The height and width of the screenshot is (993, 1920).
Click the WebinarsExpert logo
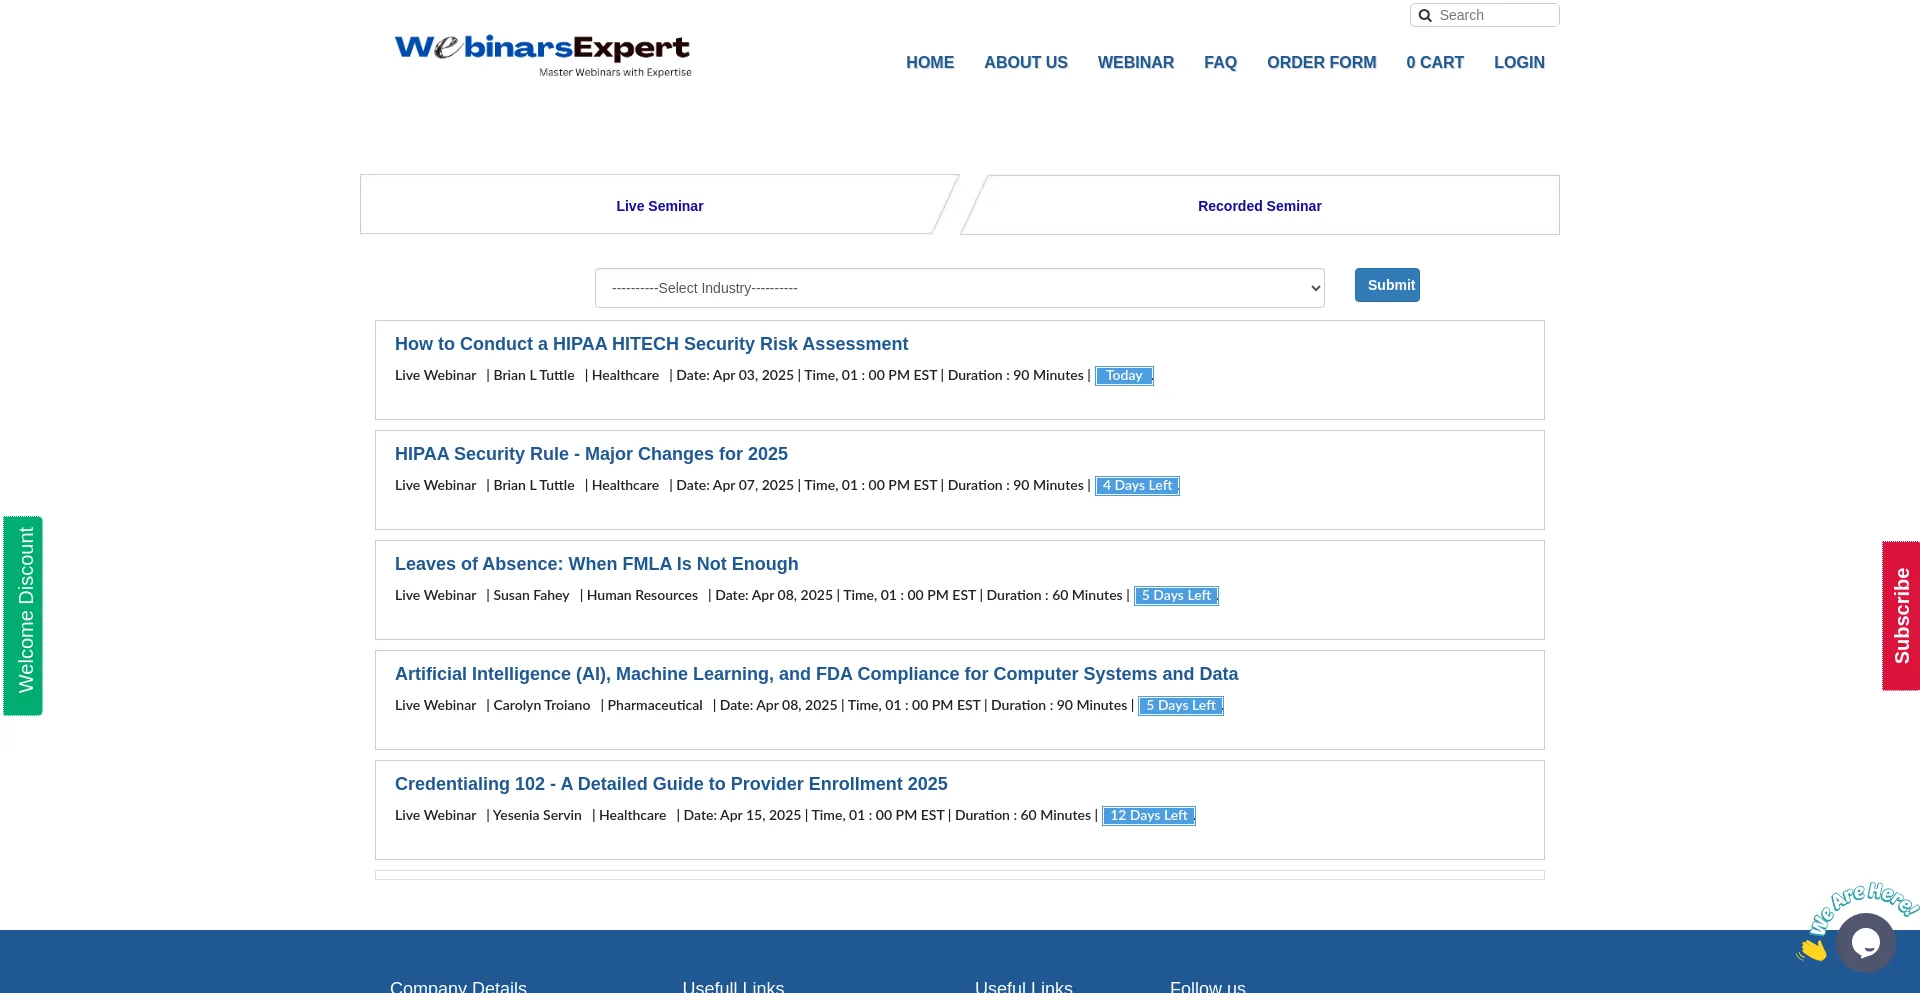(543, 56)
